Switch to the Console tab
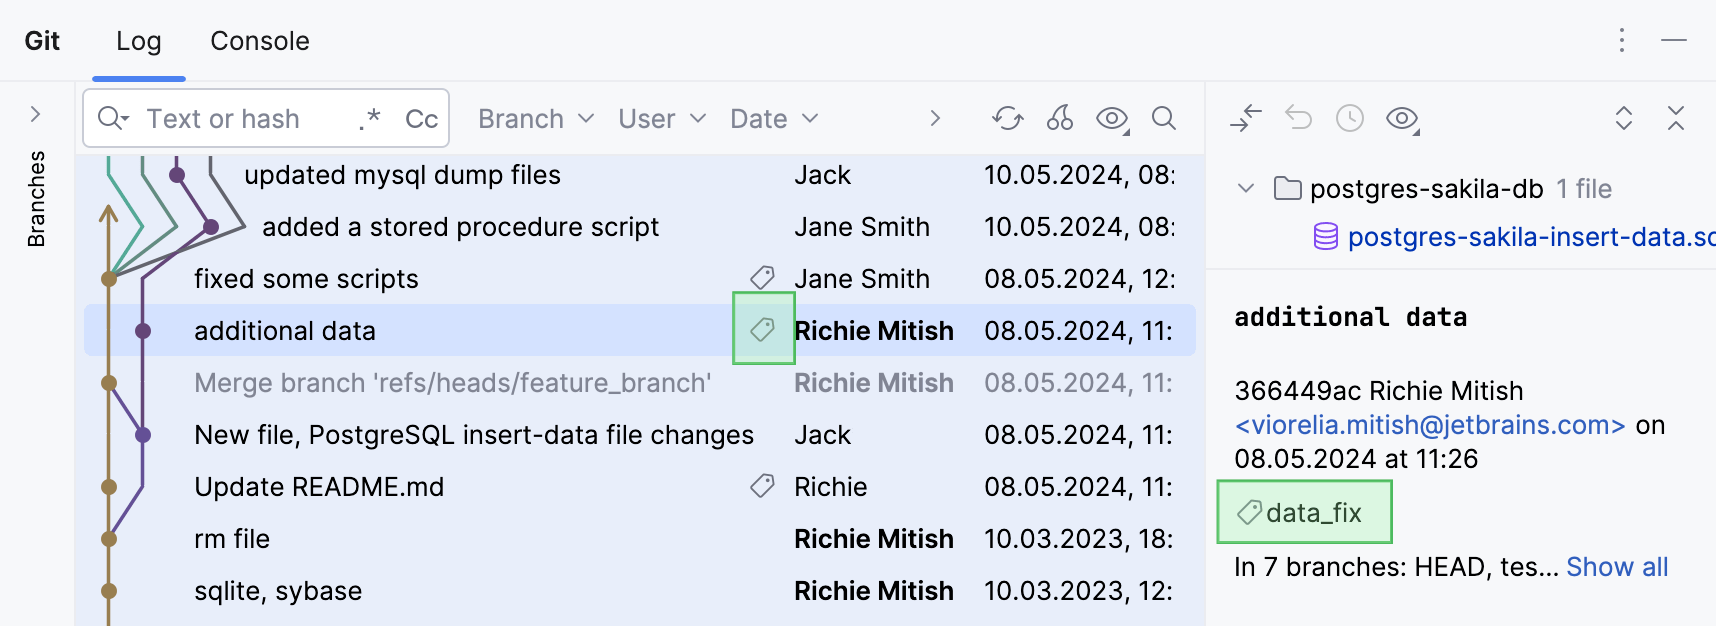 click(x=260, y=41)
